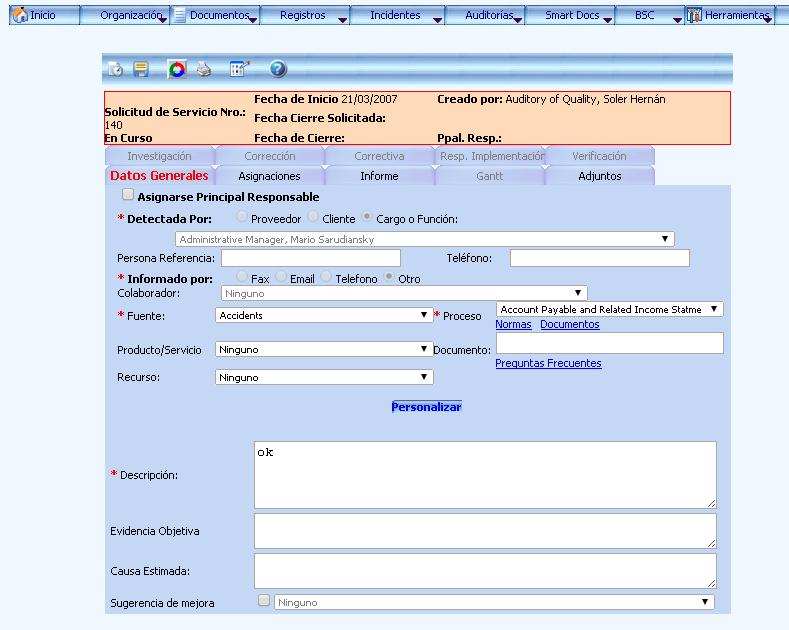Switch to the Asignaciones tab
789x630 pixels.
(x=269, y=176)
